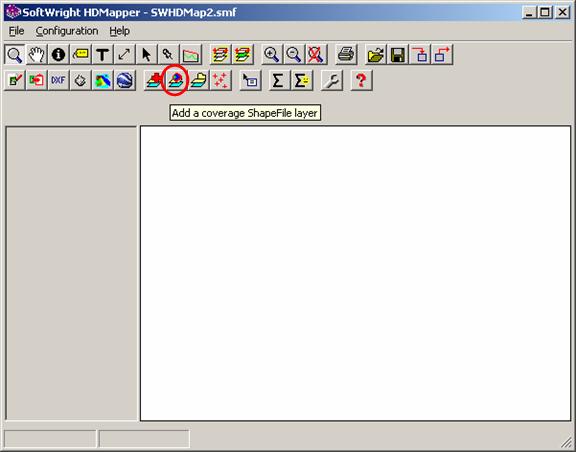
Task: Toggle the magnifier zoom tool
Action: coord(15,55)
